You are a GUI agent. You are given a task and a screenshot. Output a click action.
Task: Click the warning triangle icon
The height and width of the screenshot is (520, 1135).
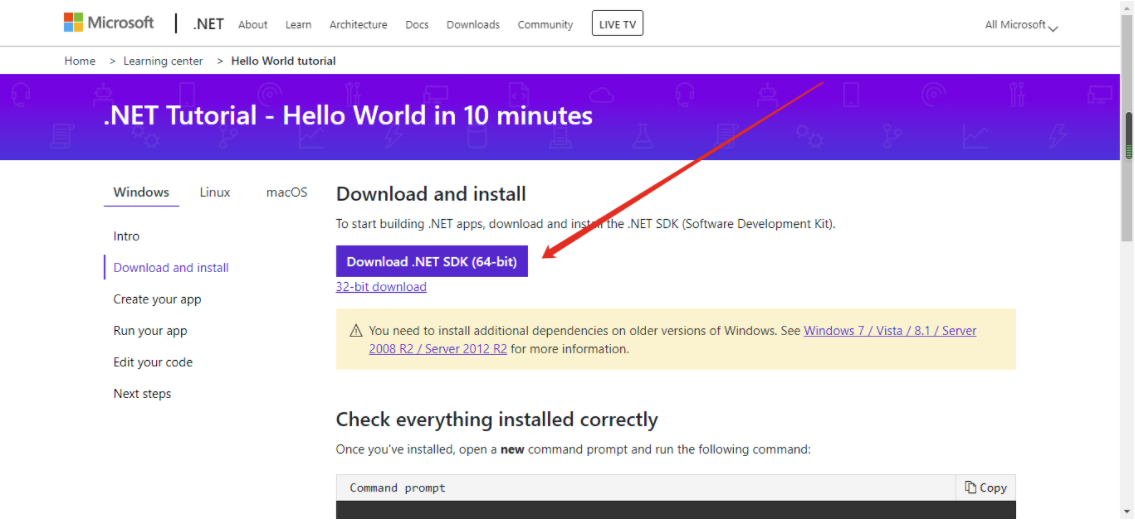[355, 331]
